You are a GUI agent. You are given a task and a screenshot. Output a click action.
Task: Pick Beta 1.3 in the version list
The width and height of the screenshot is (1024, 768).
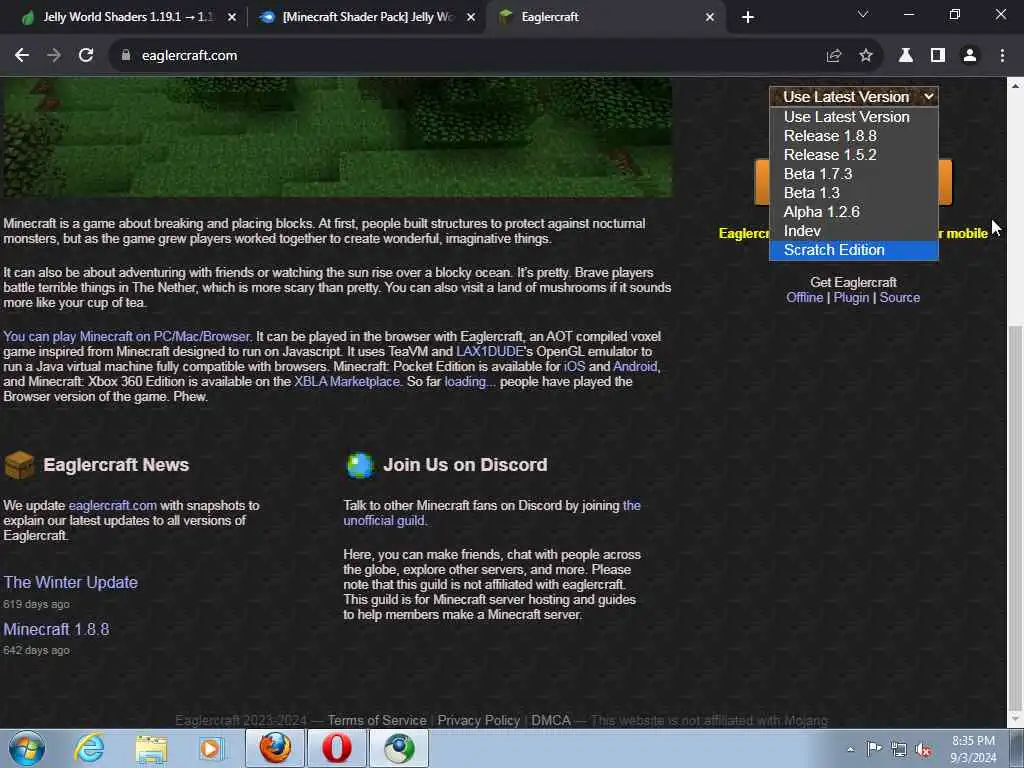click(854, 193)
